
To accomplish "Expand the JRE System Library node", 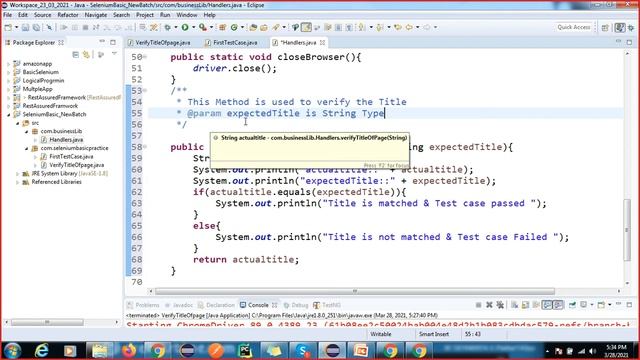I will tap(18, 174).
